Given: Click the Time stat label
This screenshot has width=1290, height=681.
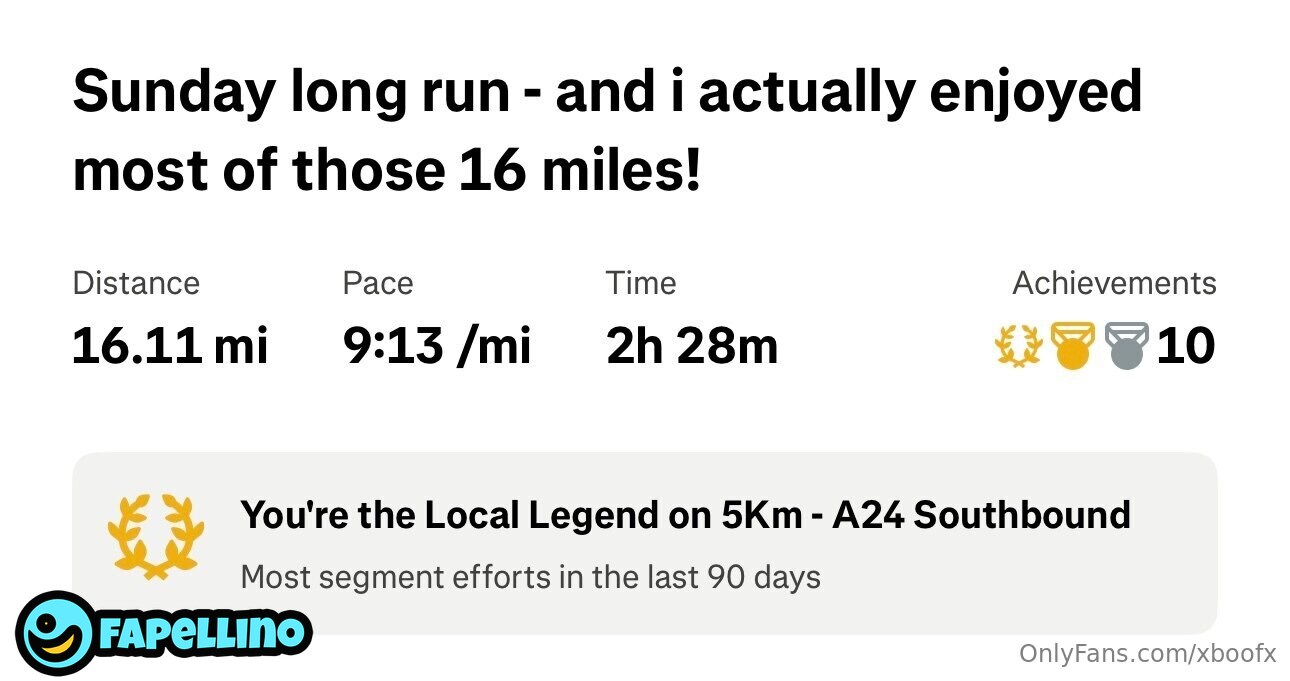Looking at the screenshot, I should point(640,283).
